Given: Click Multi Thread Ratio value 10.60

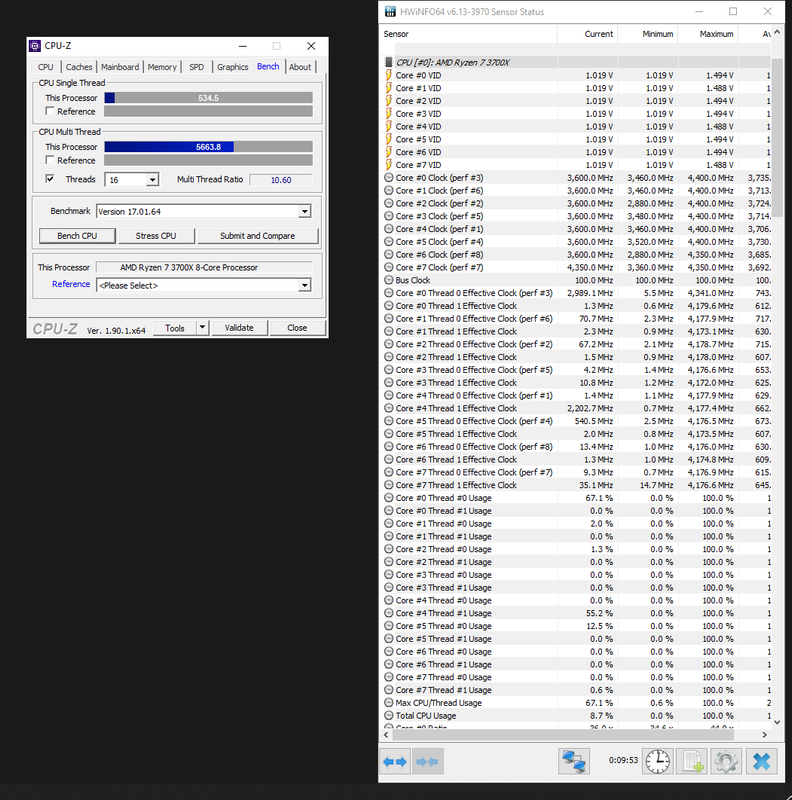Looking at the screenshot, I should pos(281,180).
